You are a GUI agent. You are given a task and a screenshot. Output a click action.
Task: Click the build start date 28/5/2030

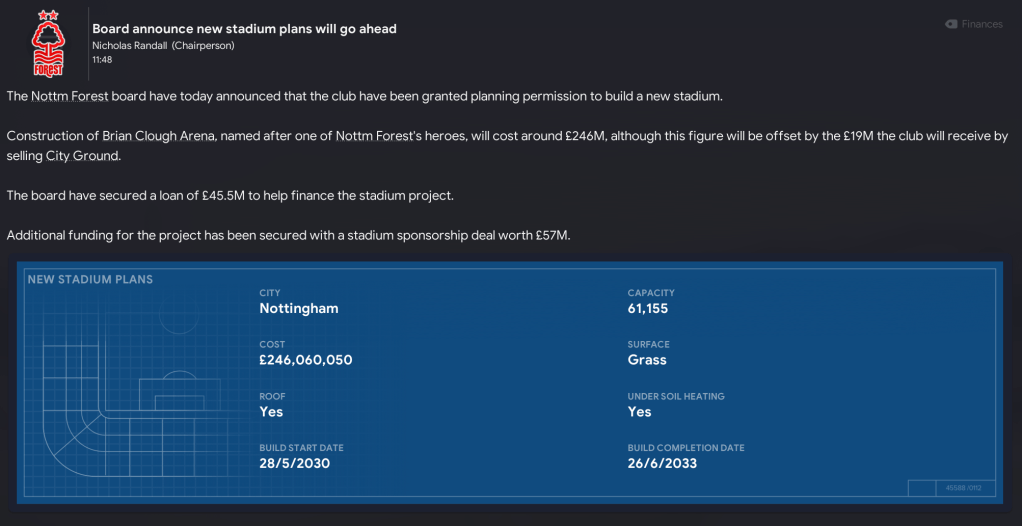coord(294,464)
